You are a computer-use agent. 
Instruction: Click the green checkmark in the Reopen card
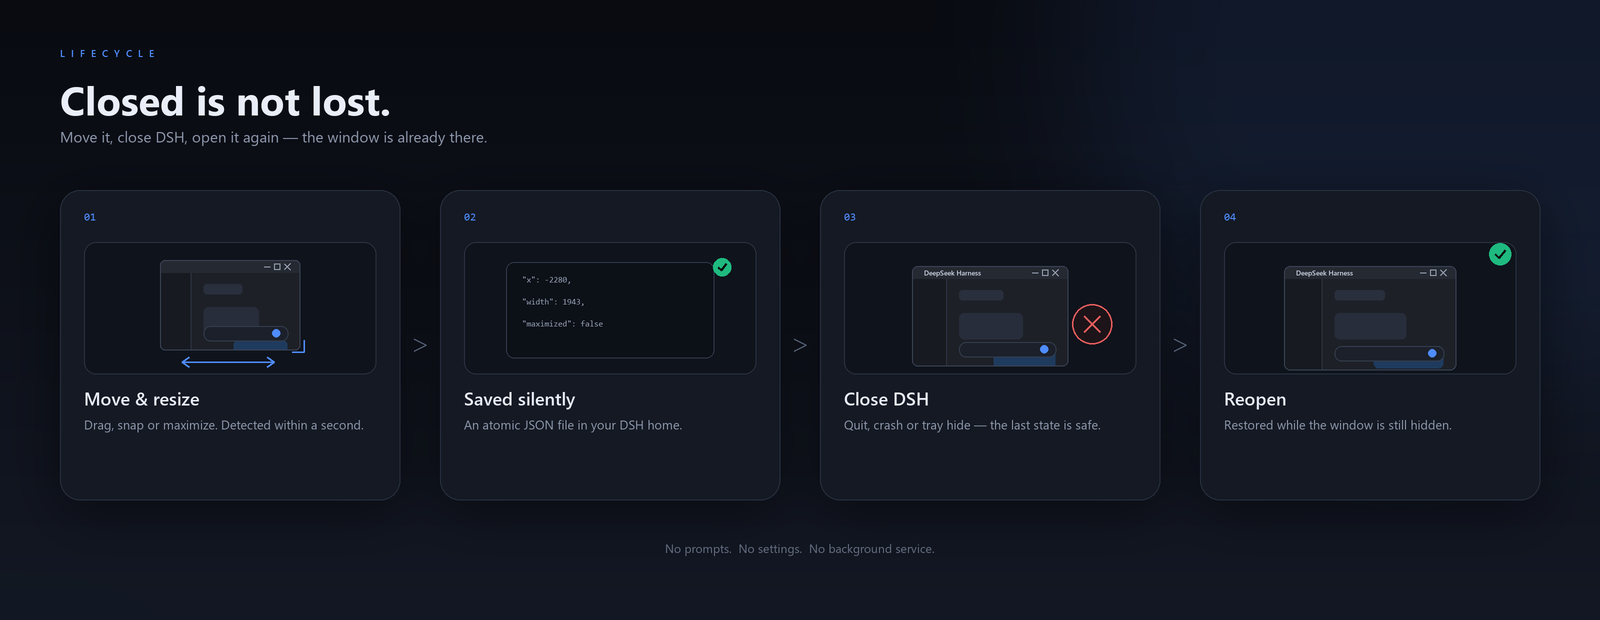(1500, 254)
